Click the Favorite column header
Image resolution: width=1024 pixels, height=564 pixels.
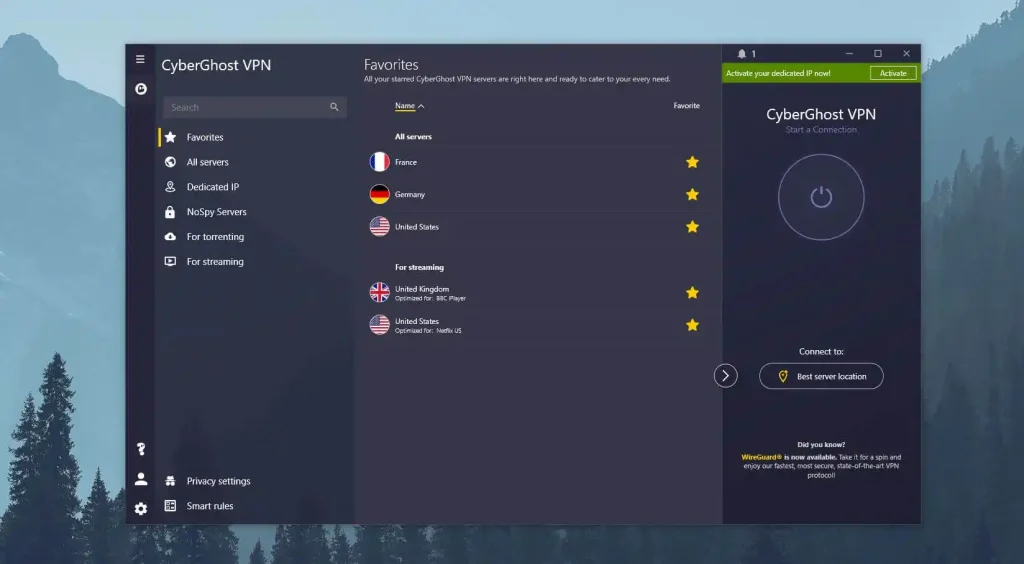[686, 106]
